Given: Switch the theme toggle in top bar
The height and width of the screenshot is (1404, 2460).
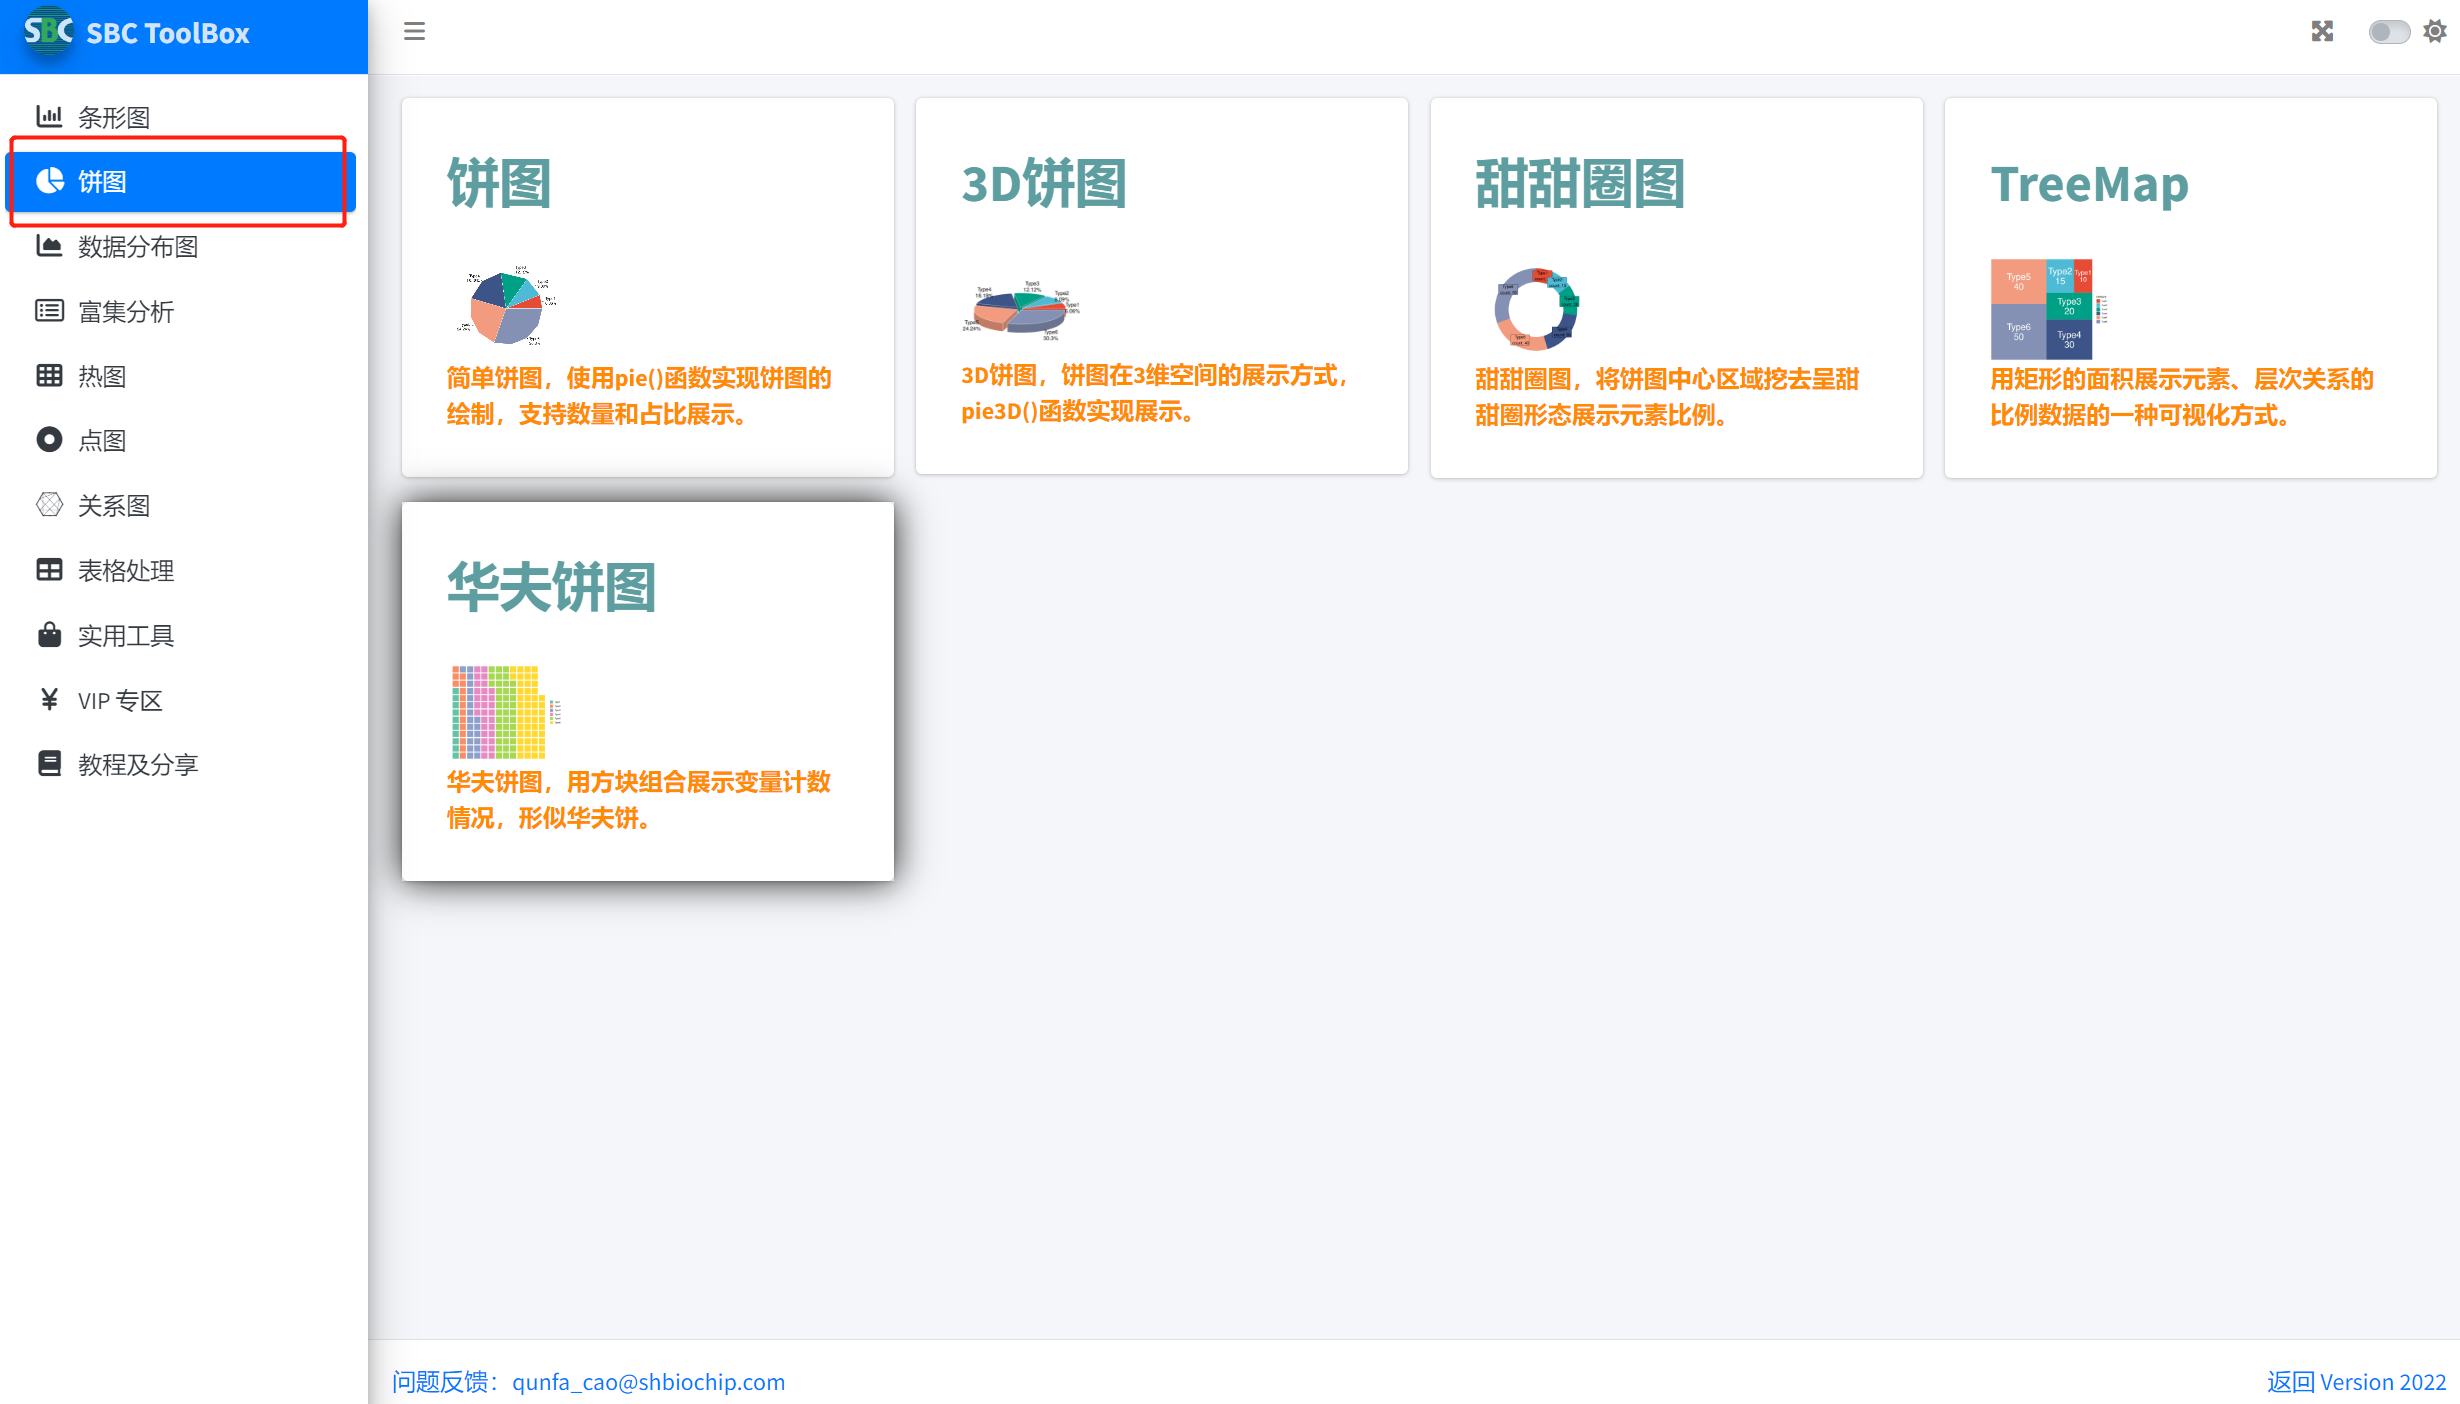Looking at the screenshot, I should (2389, 31).
